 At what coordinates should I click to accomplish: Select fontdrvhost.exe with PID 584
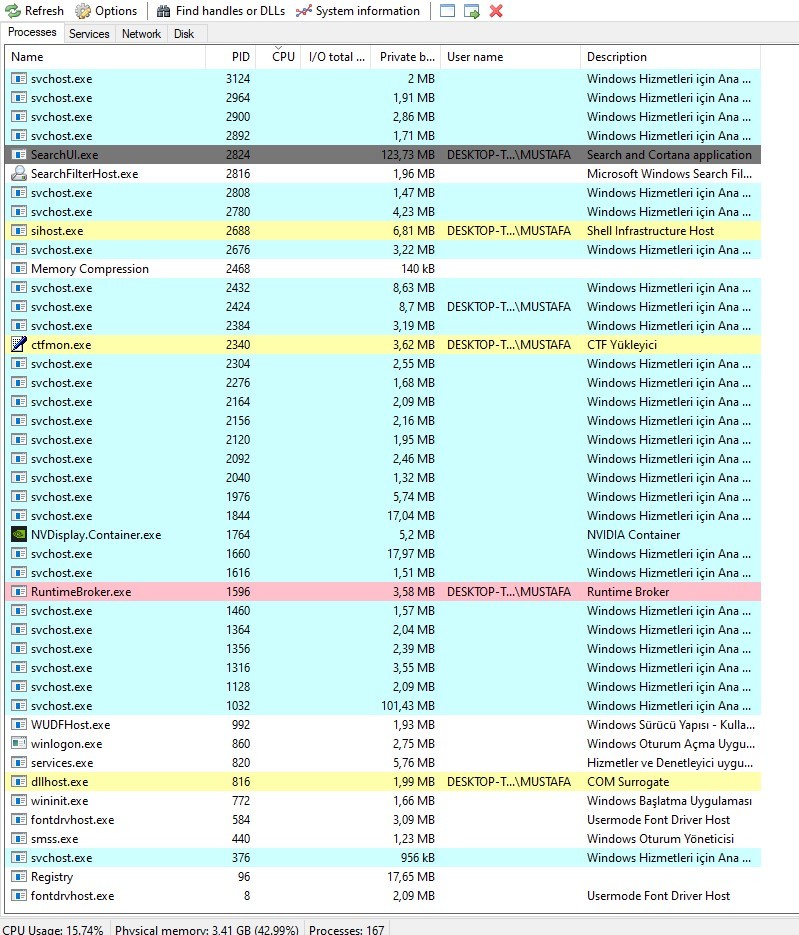73,820
